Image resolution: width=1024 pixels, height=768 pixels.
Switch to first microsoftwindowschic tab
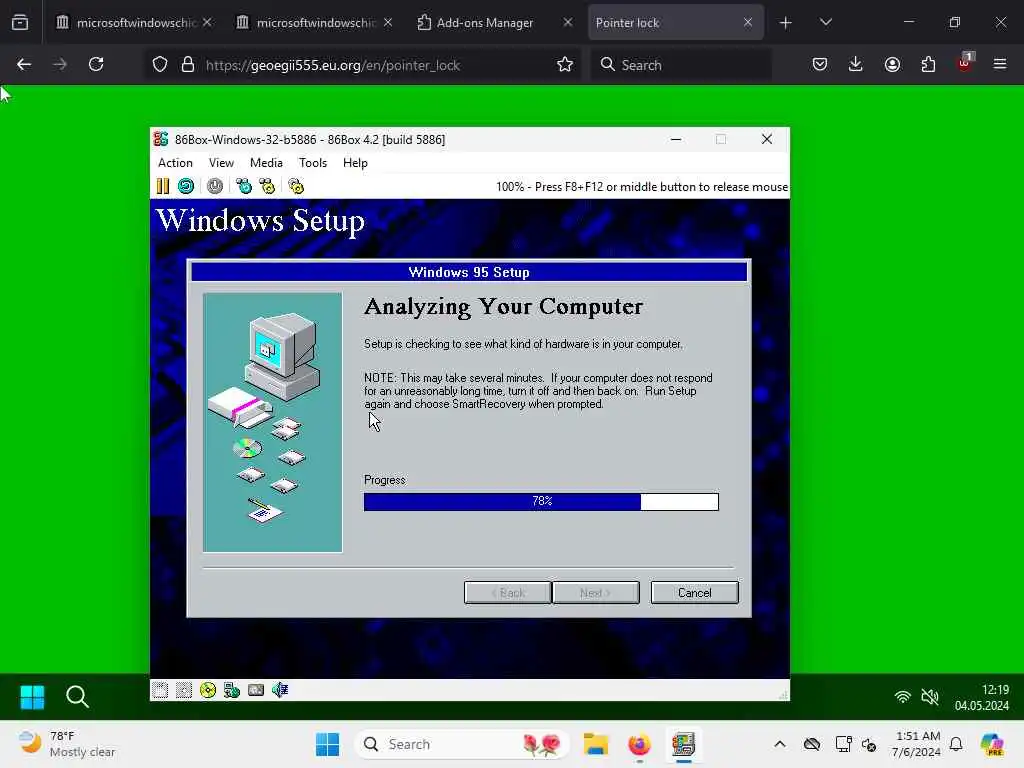[136, 23]
